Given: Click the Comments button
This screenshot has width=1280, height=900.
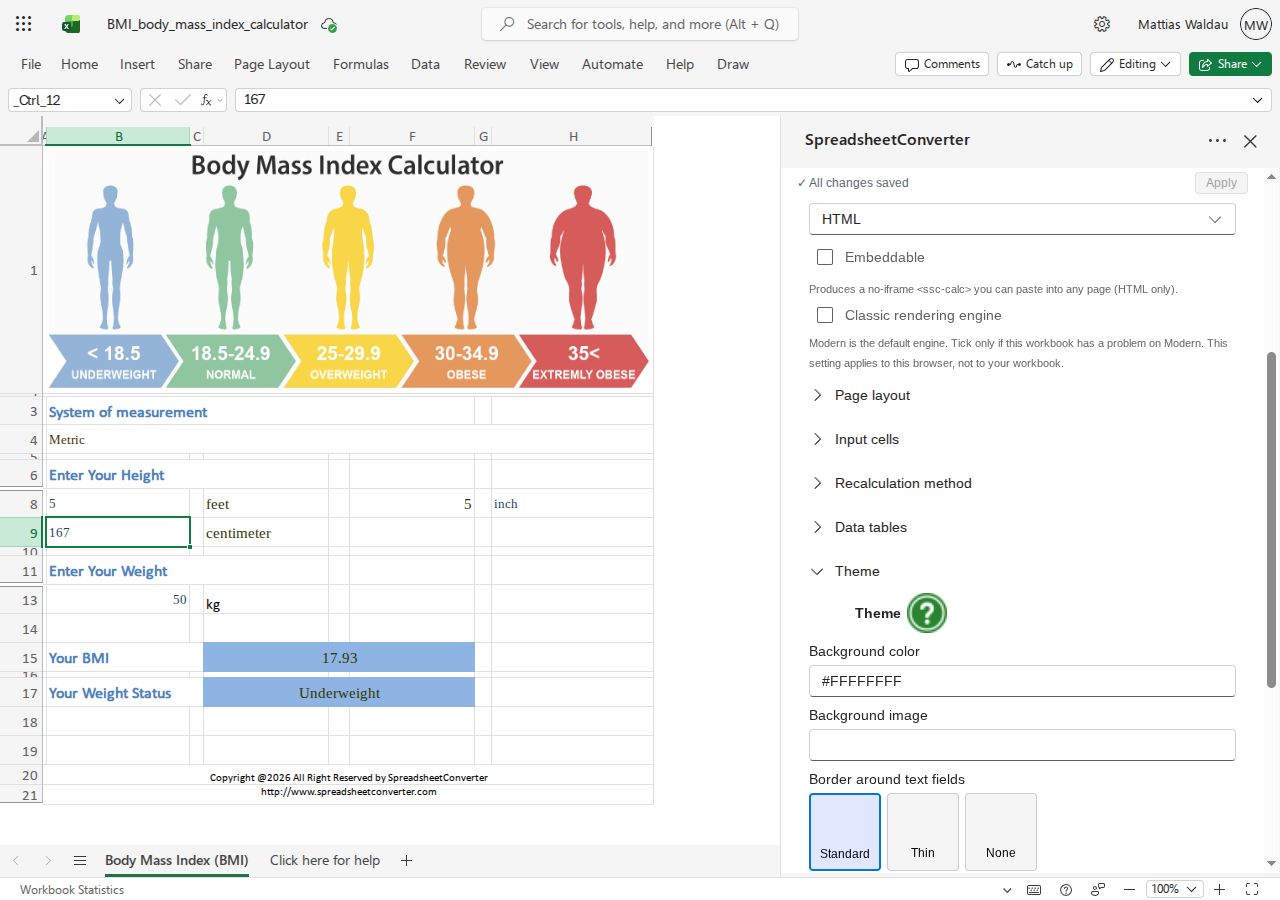Looking at the screenshot, I should [942, 64].
